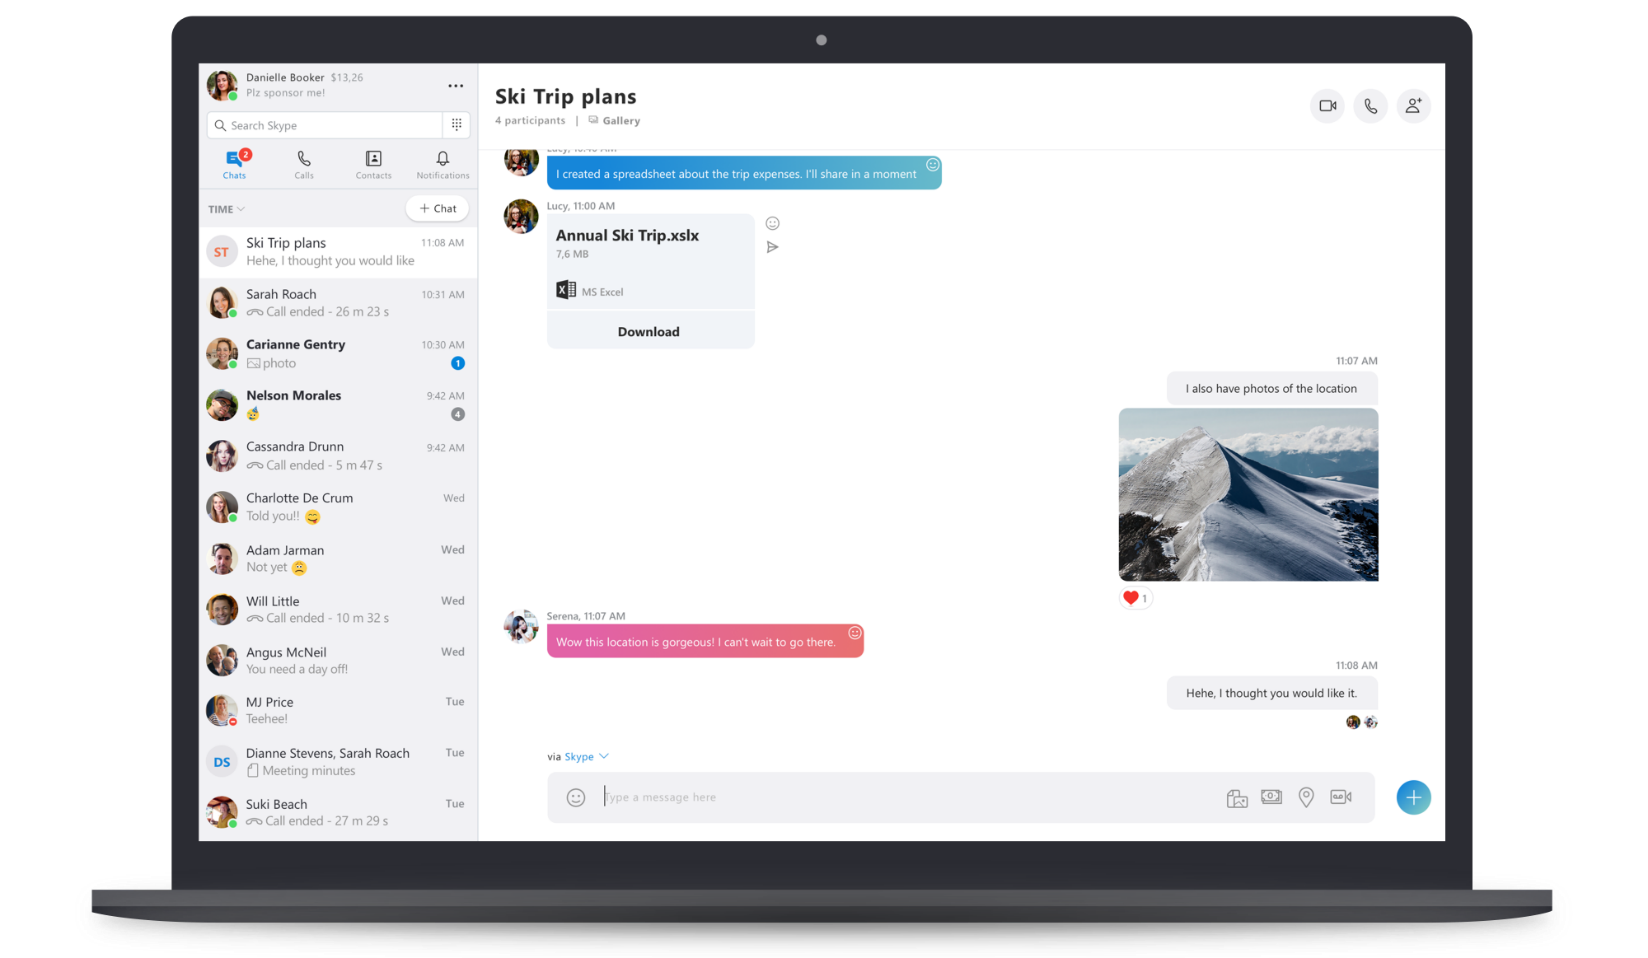Click in the Type a message field
Image resolution: width=1648 pixels, height=958 pixels.
pyautogui.click(x=800, y=797)
